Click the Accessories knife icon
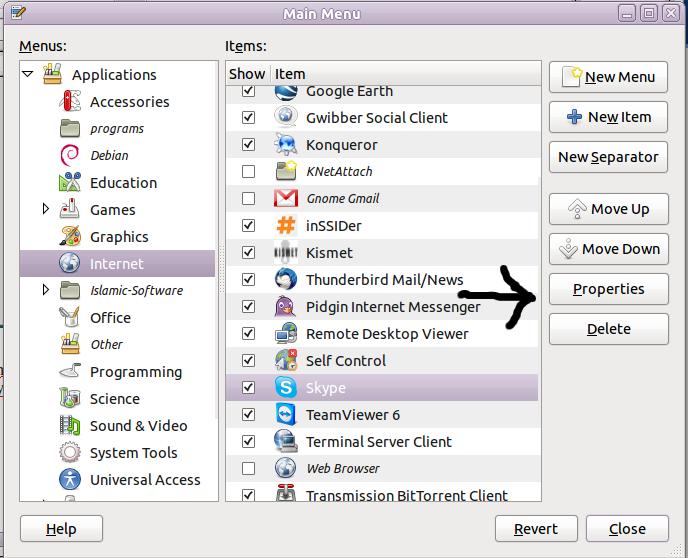Image resolution: width=688 pixels, height=558 pixels. click(x=70, y=101)
